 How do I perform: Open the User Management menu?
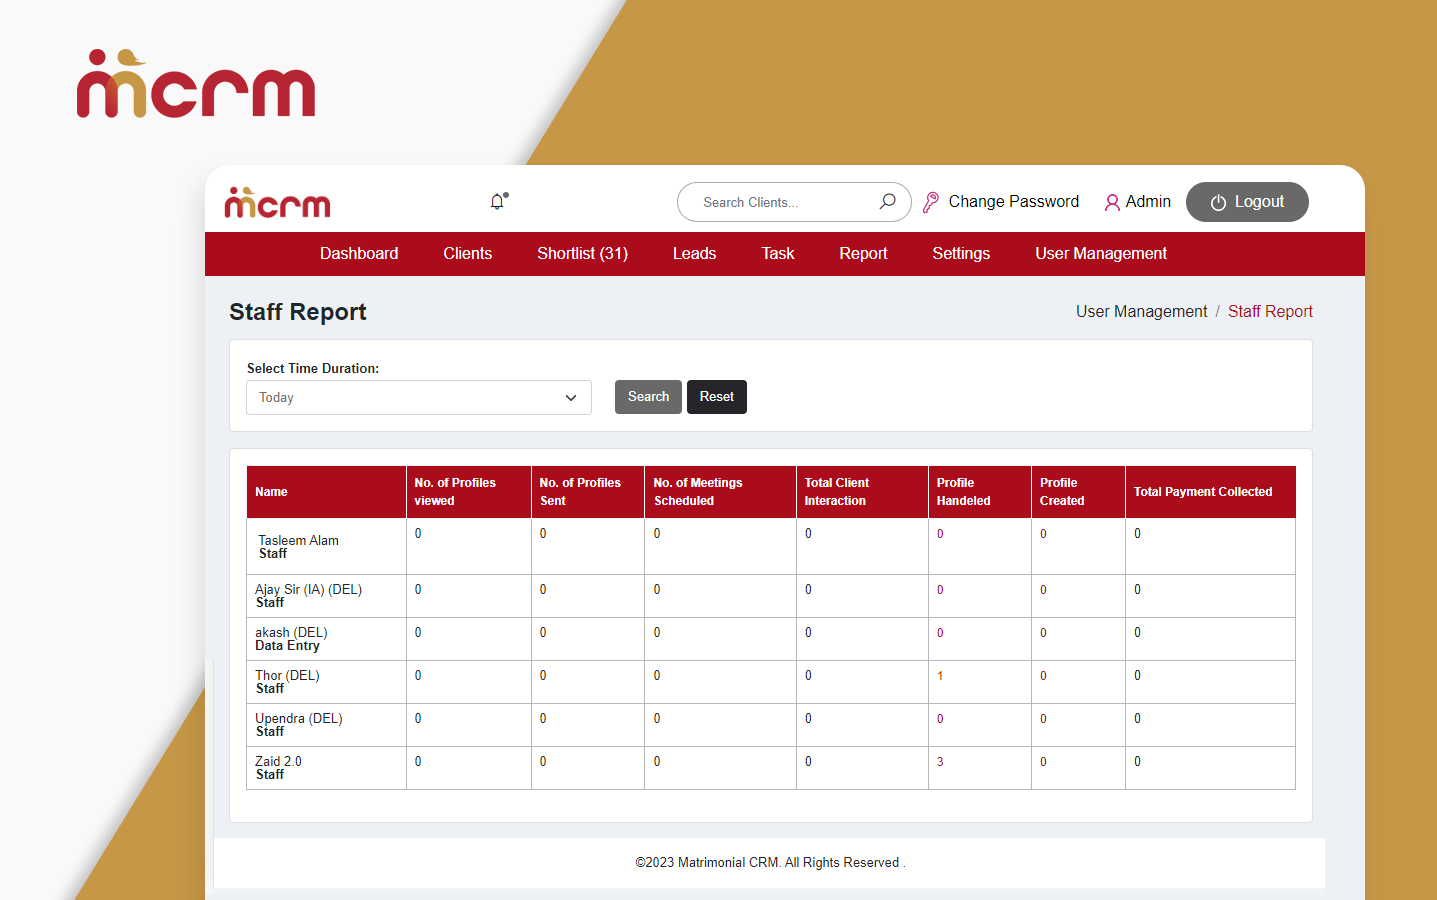click(1100, 254)
